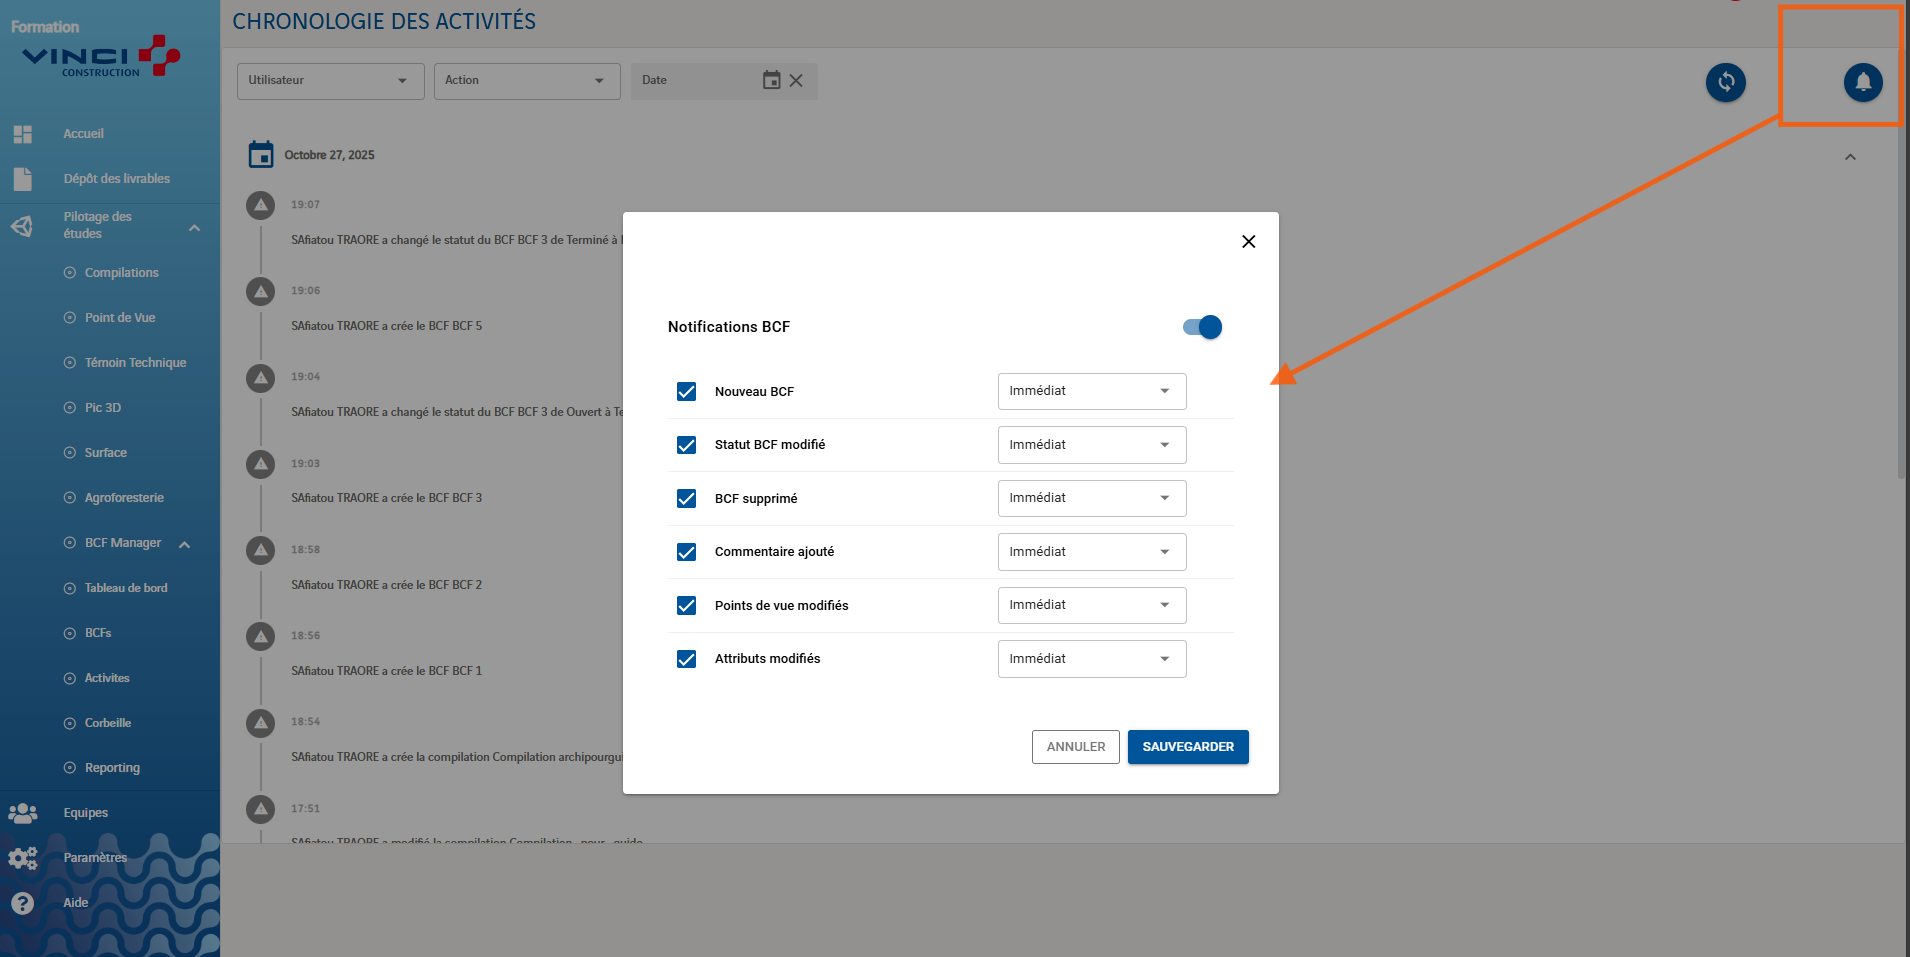Image resolution: width=1910 pixels, height=957 pixels.
Task: Click the refresh sync icon
Action: pyautogui.click(x=1725, y=82)
